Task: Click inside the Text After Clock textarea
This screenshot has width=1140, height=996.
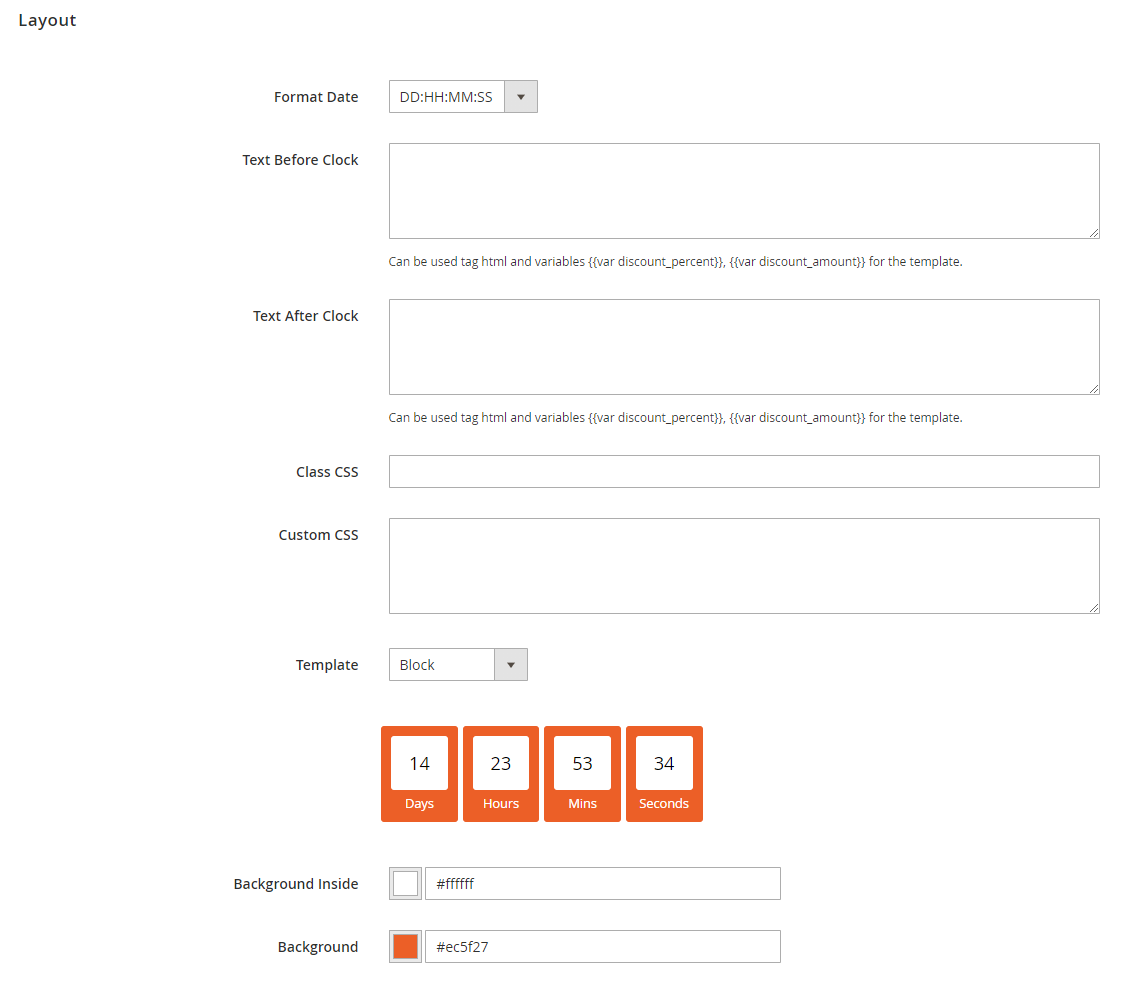Action: (744, 346)
